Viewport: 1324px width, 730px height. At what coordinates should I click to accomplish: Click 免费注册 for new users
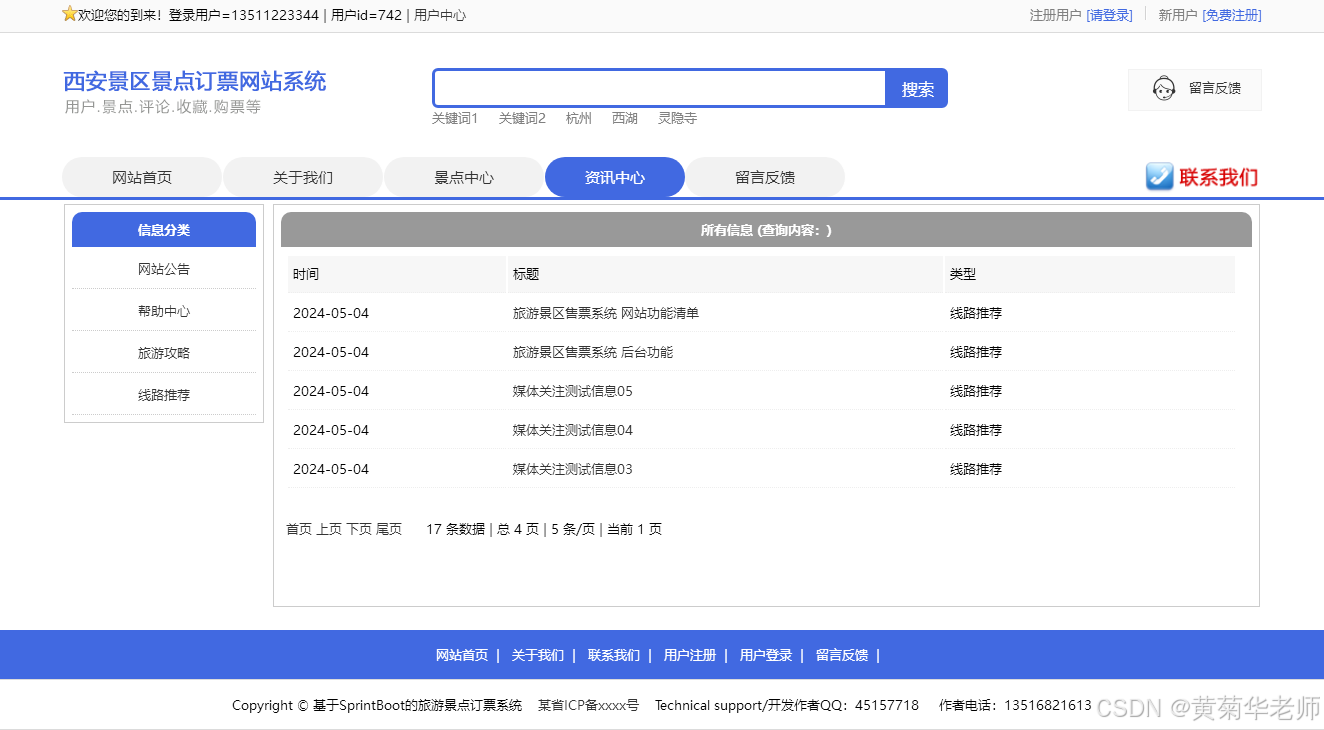(x=1231, y=15)
